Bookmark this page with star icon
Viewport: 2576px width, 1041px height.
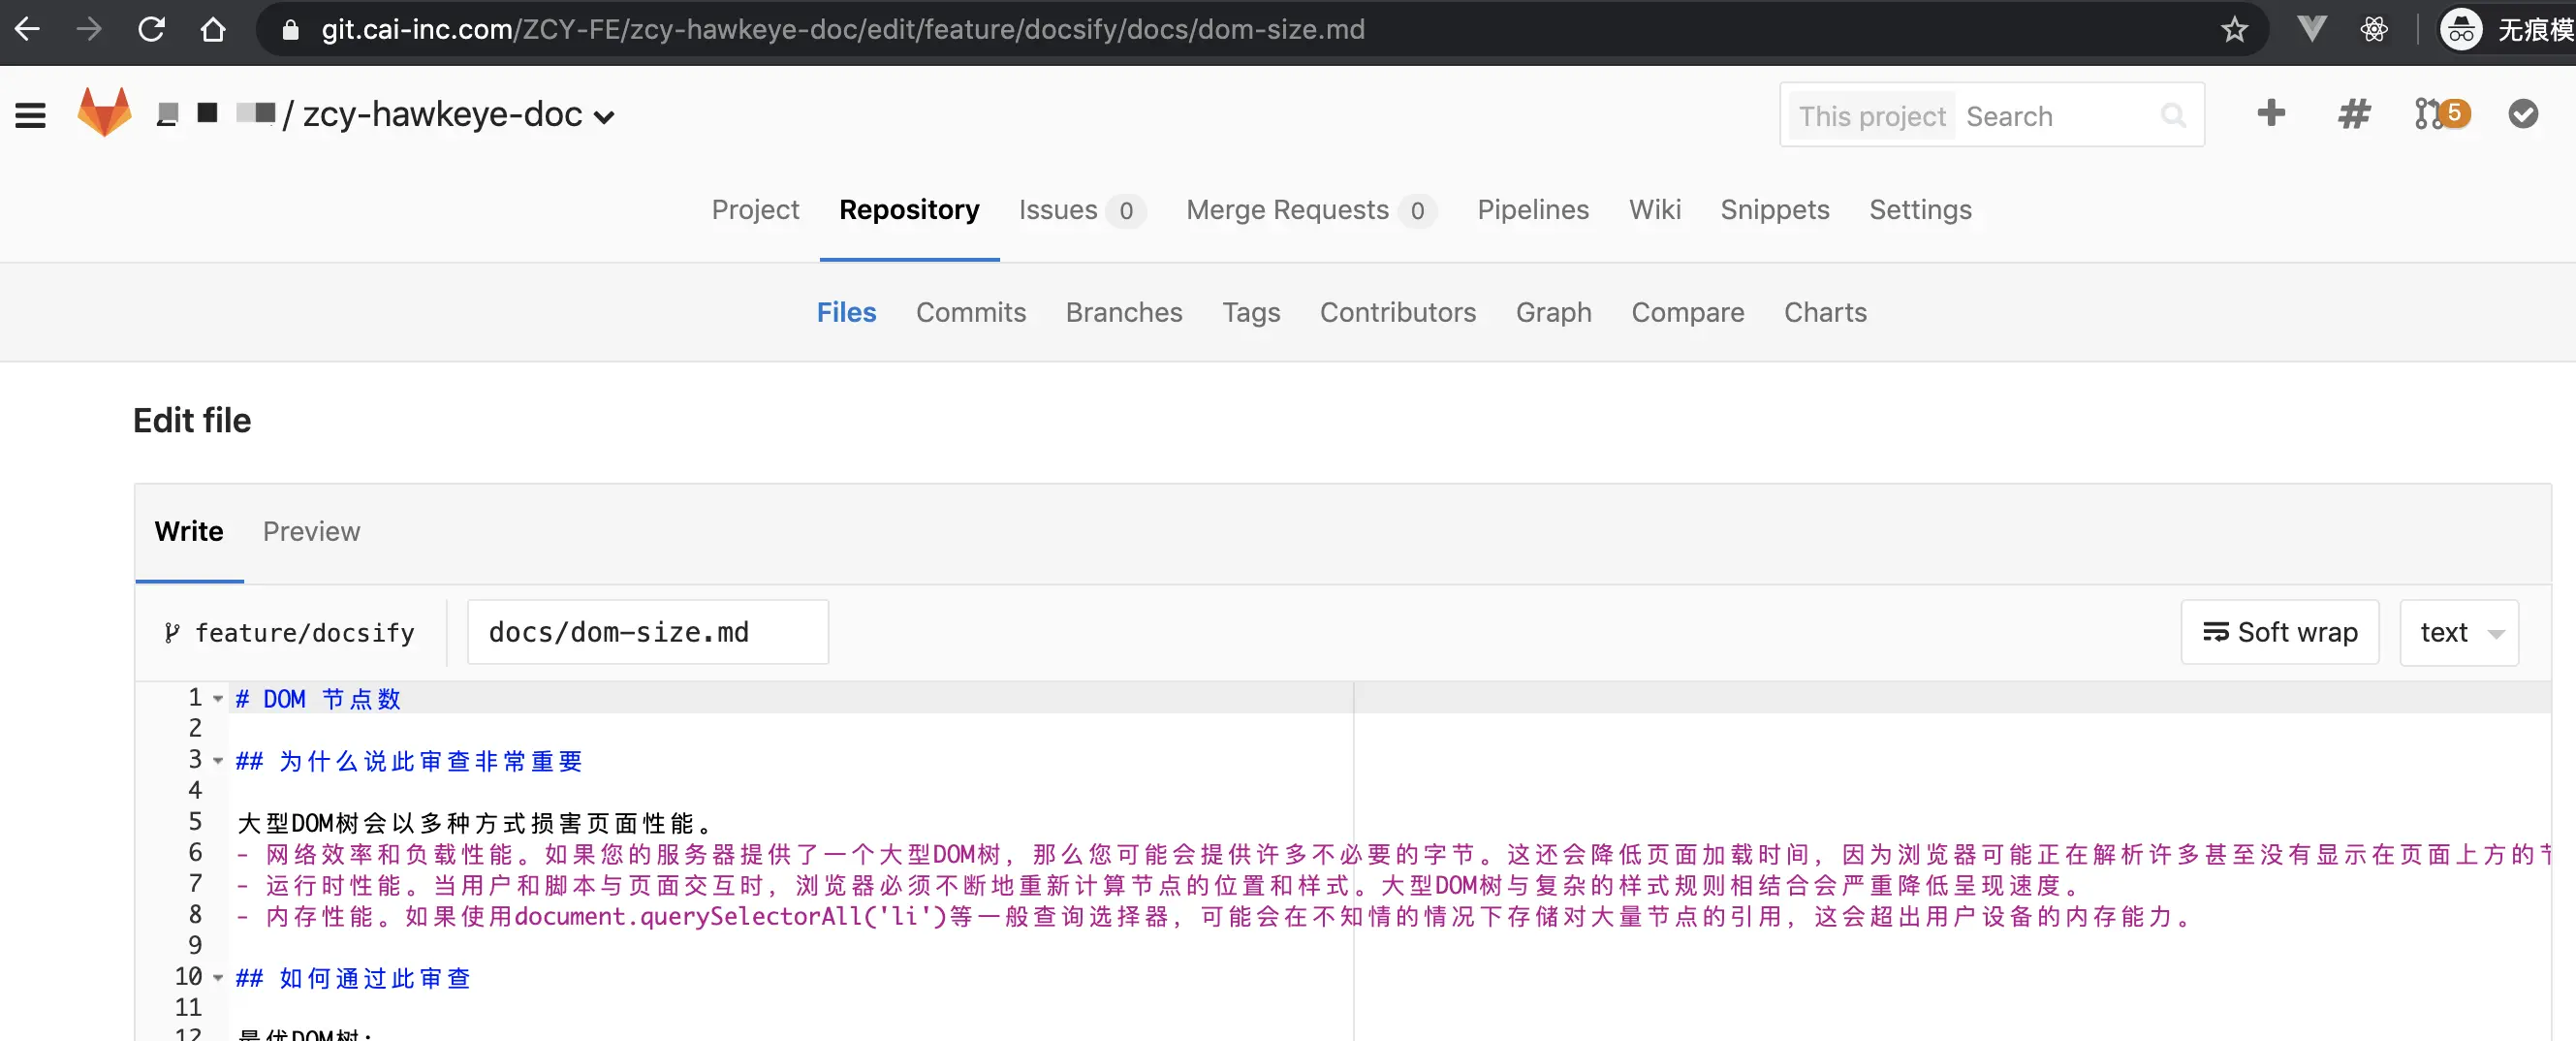2234,29
